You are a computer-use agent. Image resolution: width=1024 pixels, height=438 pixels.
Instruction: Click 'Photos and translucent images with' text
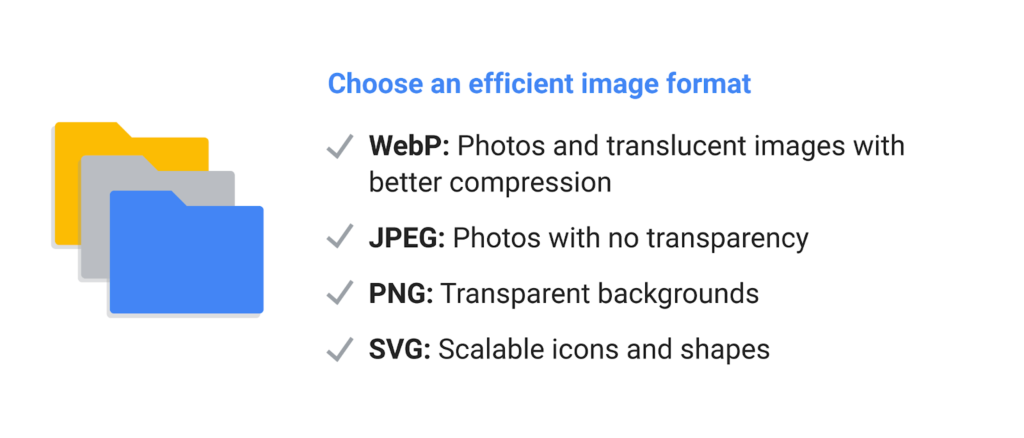click(x=680, y=146)
